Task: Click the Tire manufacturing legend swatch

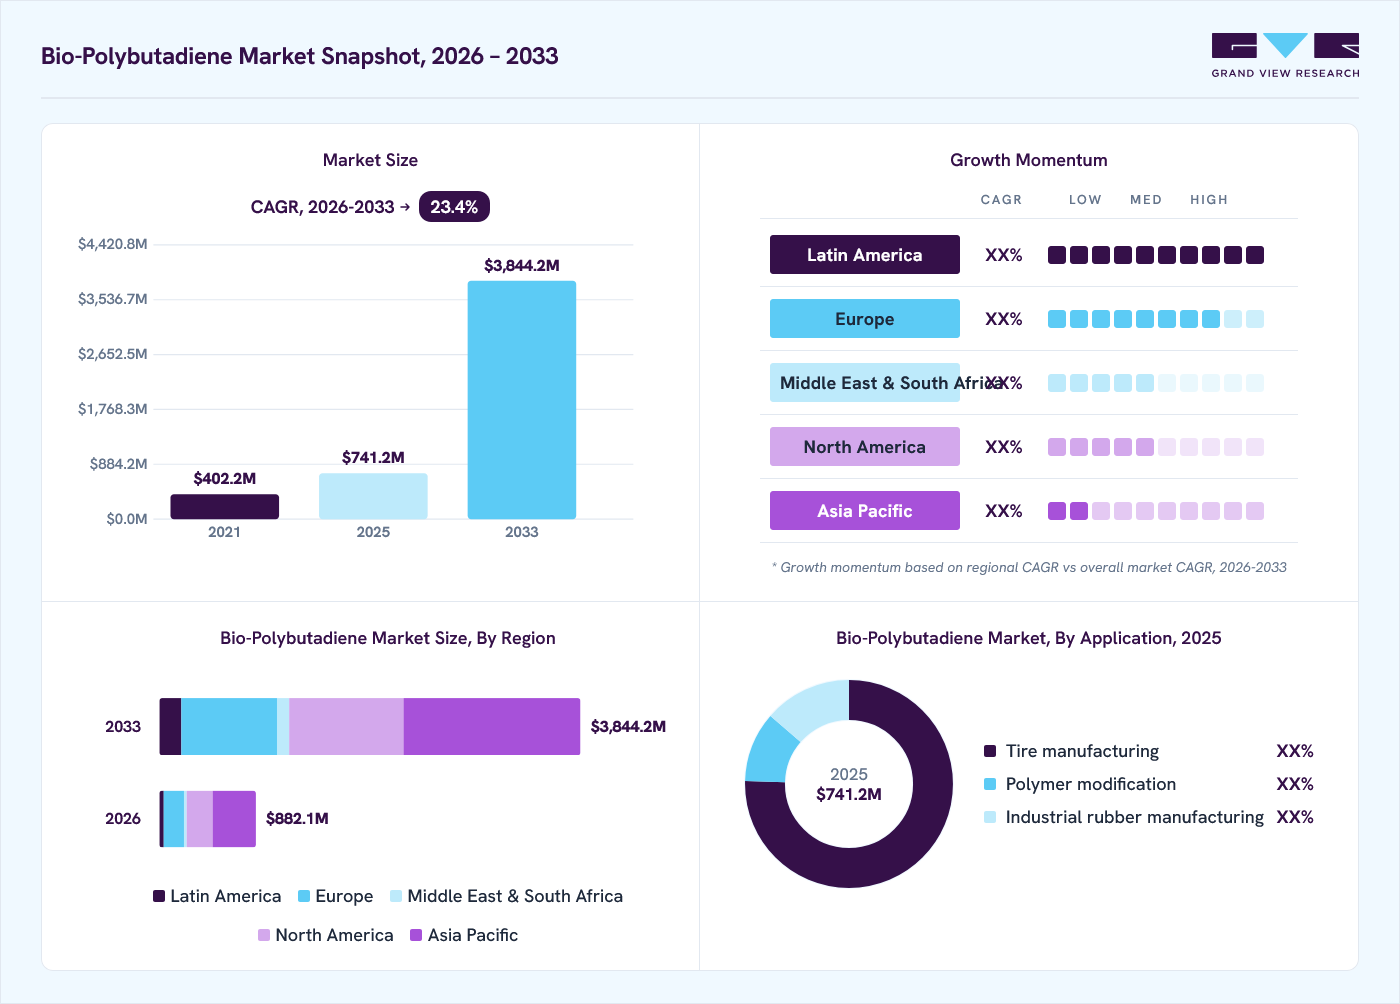Action: click(990, 751)
